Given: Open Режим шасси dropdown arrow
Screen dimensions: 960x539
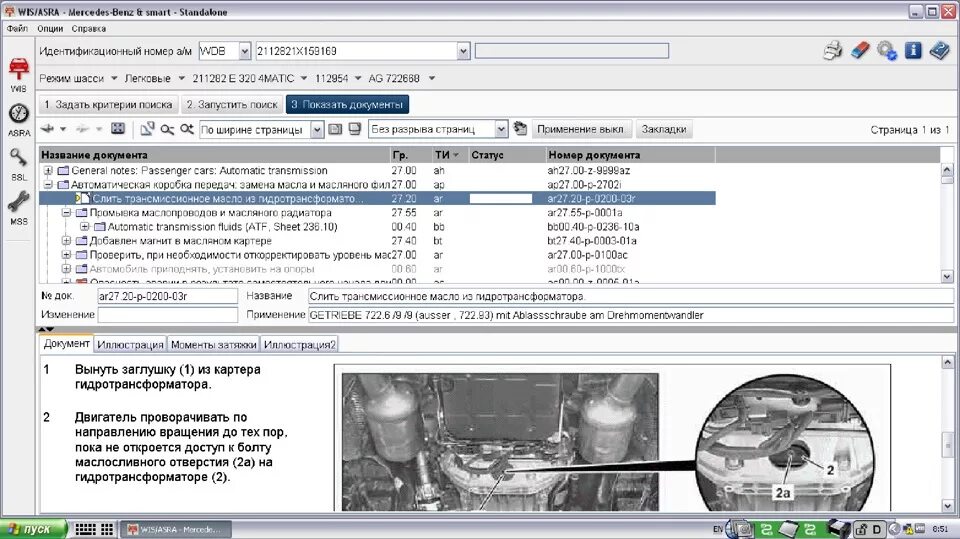Looking at the screenshot, I should tap(114, 78).
